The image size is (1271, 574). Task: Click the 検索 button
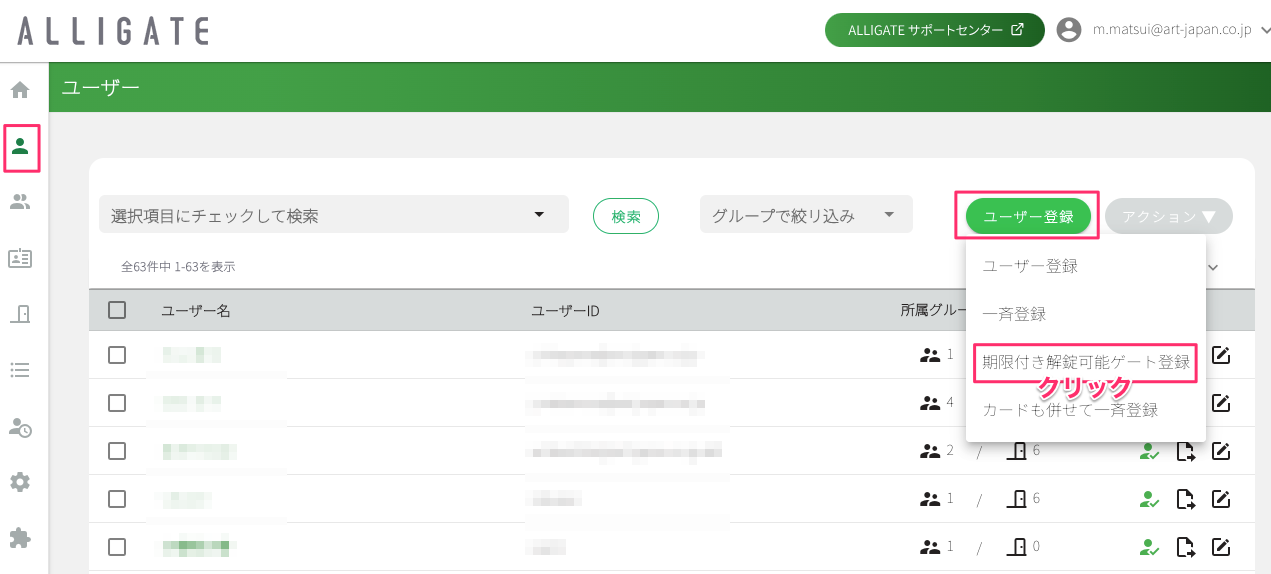pos(626,216)
